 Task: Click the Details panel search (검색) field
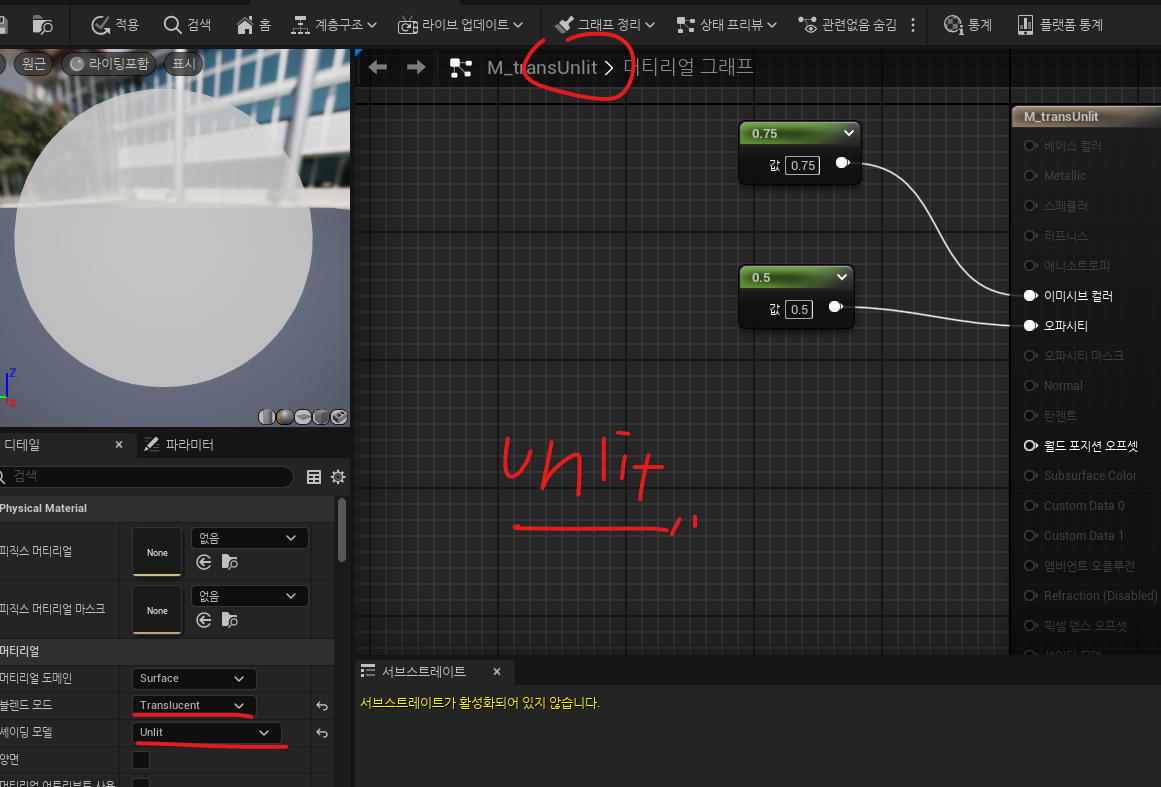point(147,476)
